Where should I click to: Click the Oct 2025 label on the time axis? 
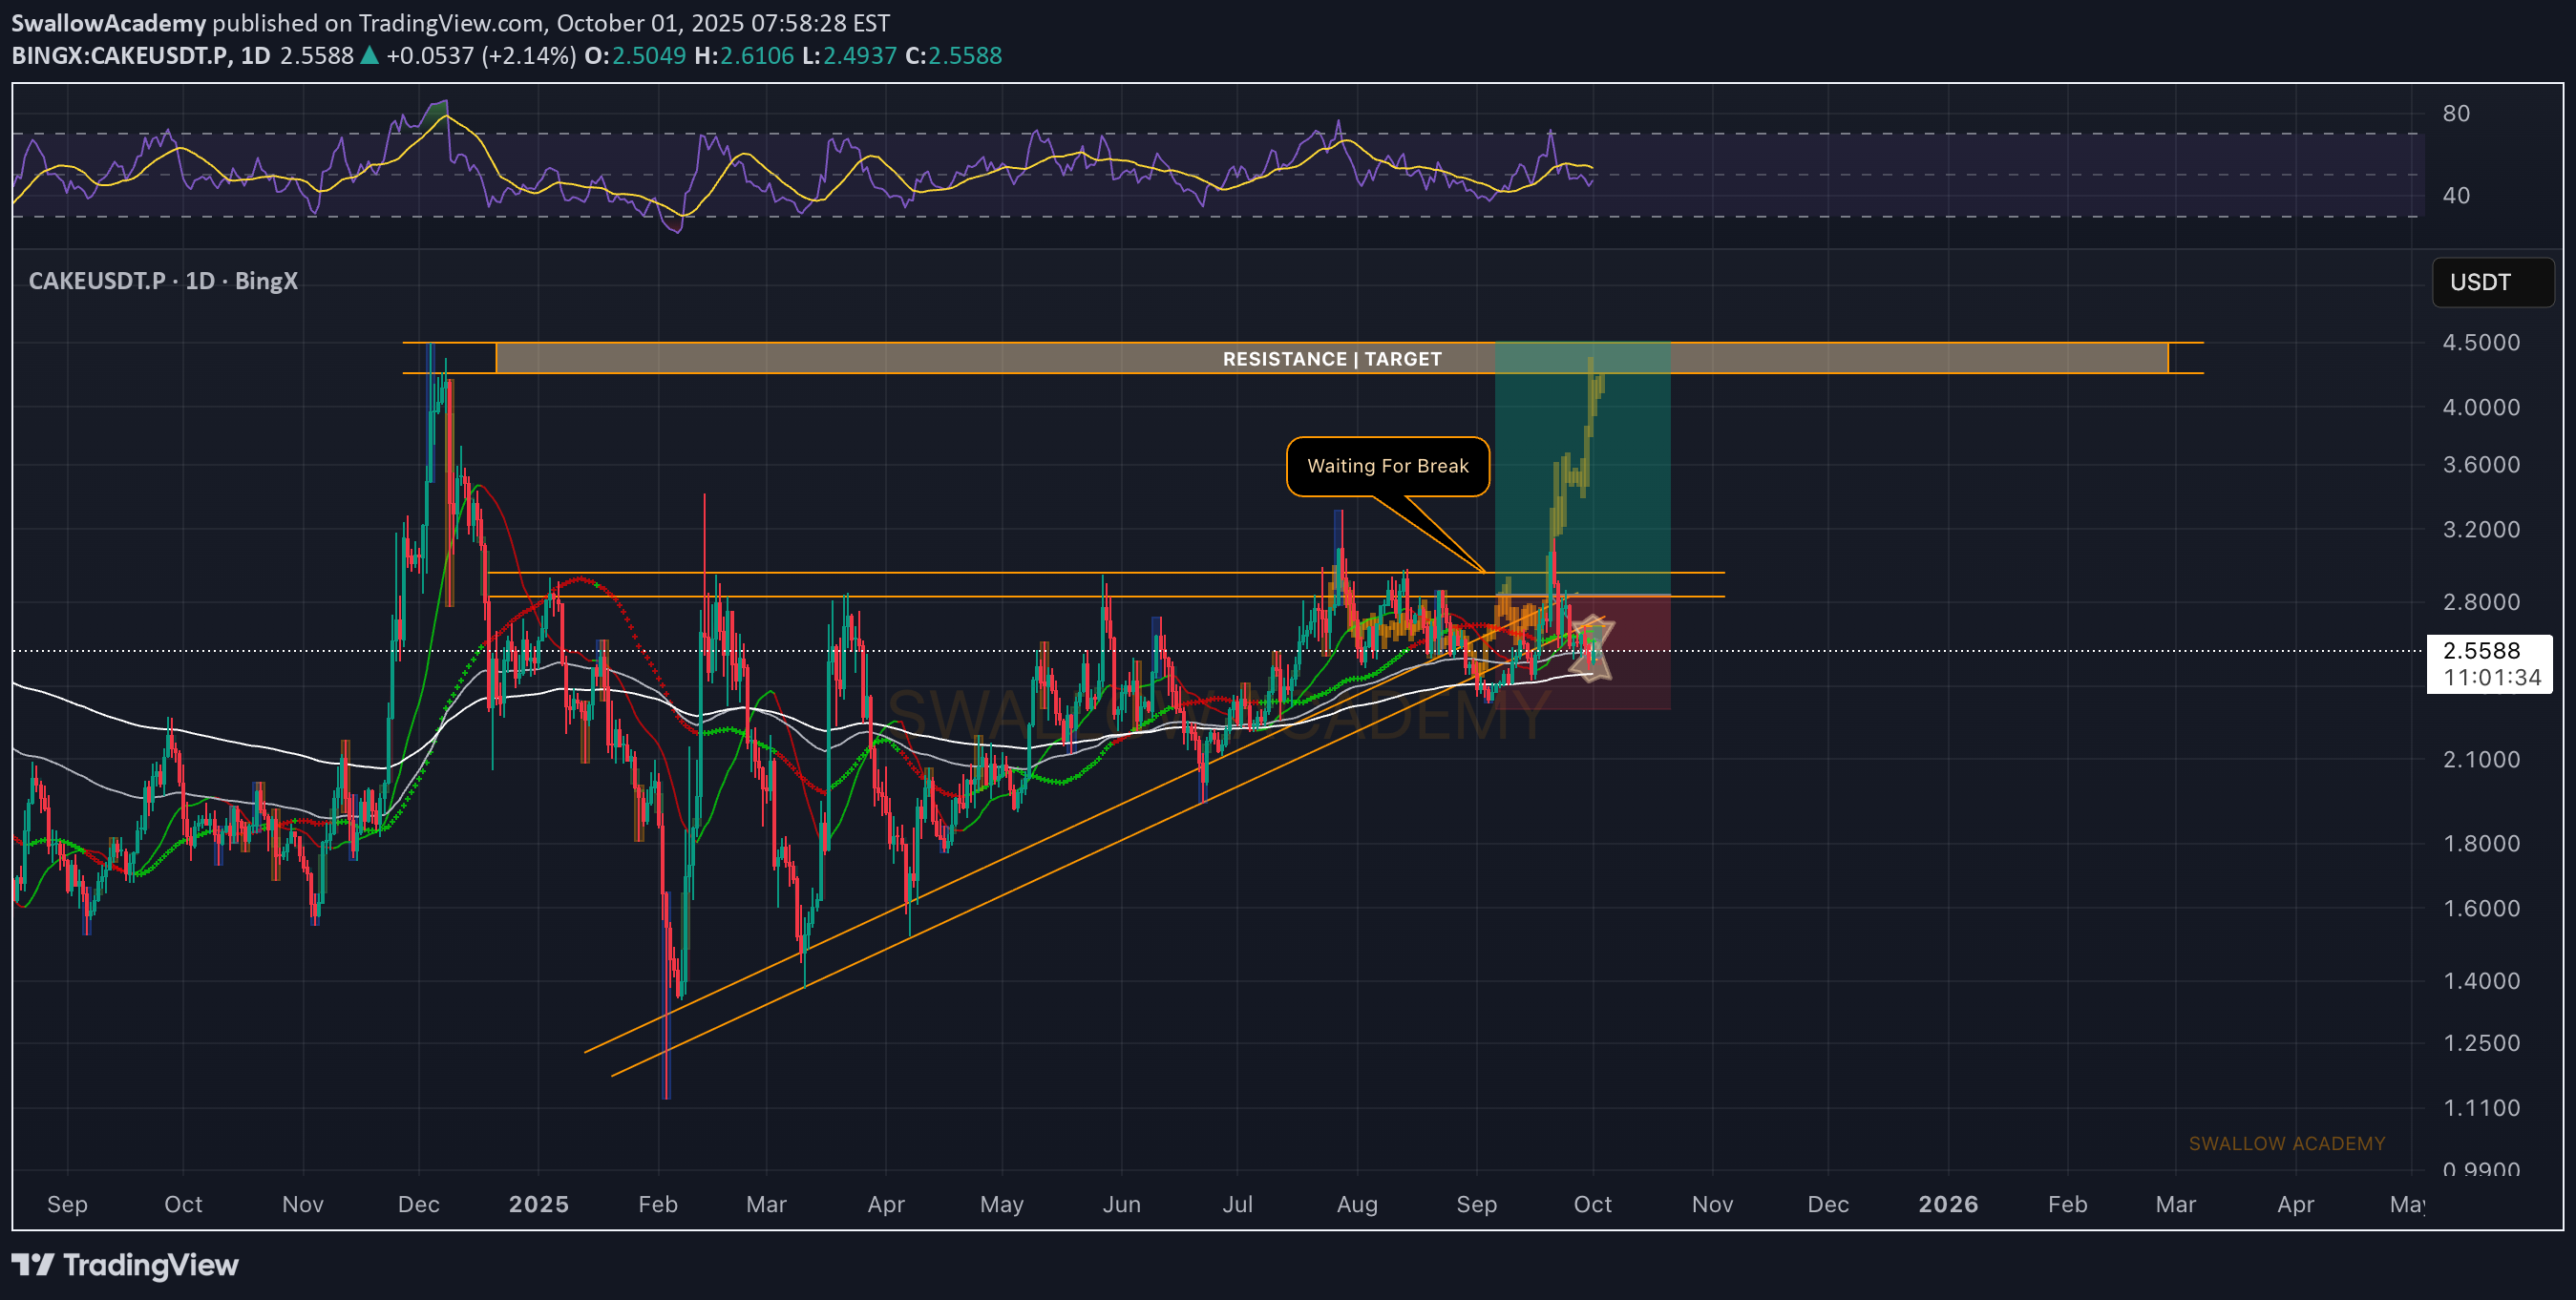pyautogui.click(x=1592, y=1204)
